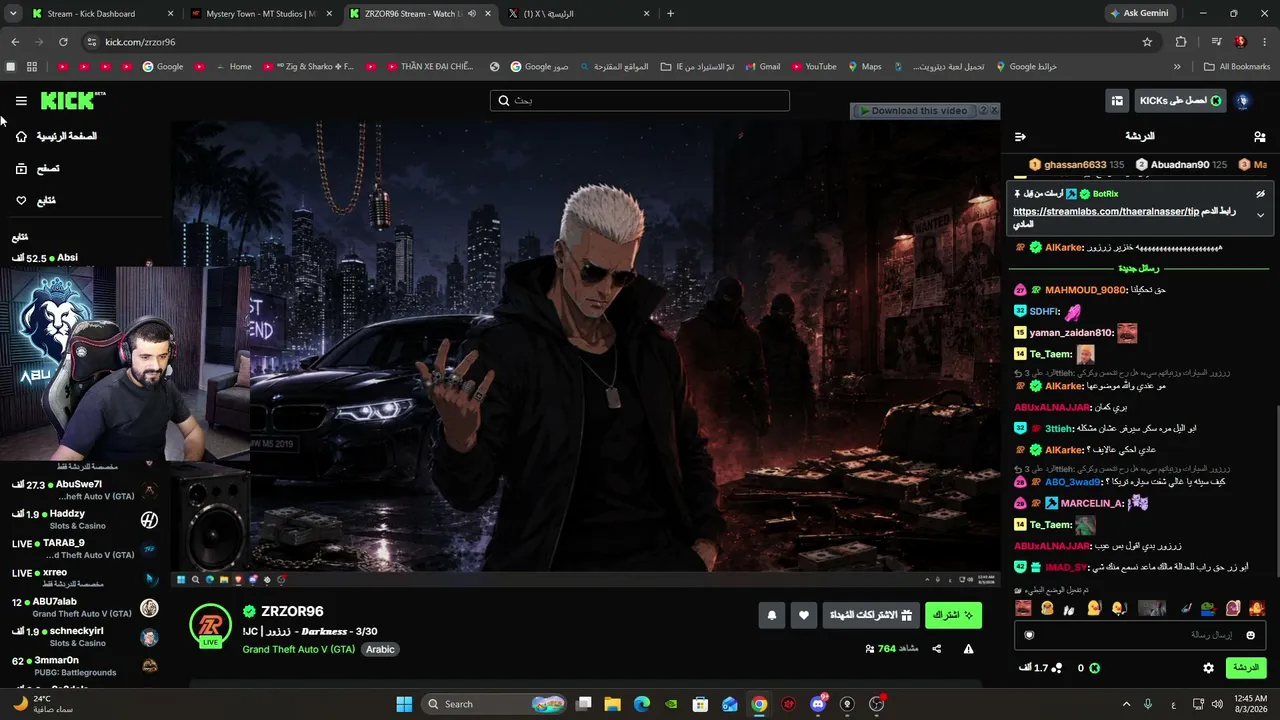Open the emoji picker in chat input
Image resolution: width=1280 pixels, height=720 pixels.
pyautogui.click(x=1250, y=635)
